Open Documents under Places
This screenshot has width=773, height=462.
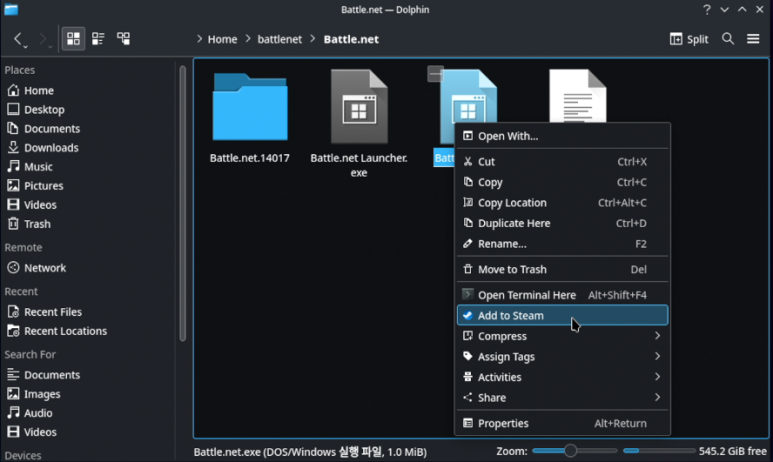pyautogui.click(x=89, y=129)
